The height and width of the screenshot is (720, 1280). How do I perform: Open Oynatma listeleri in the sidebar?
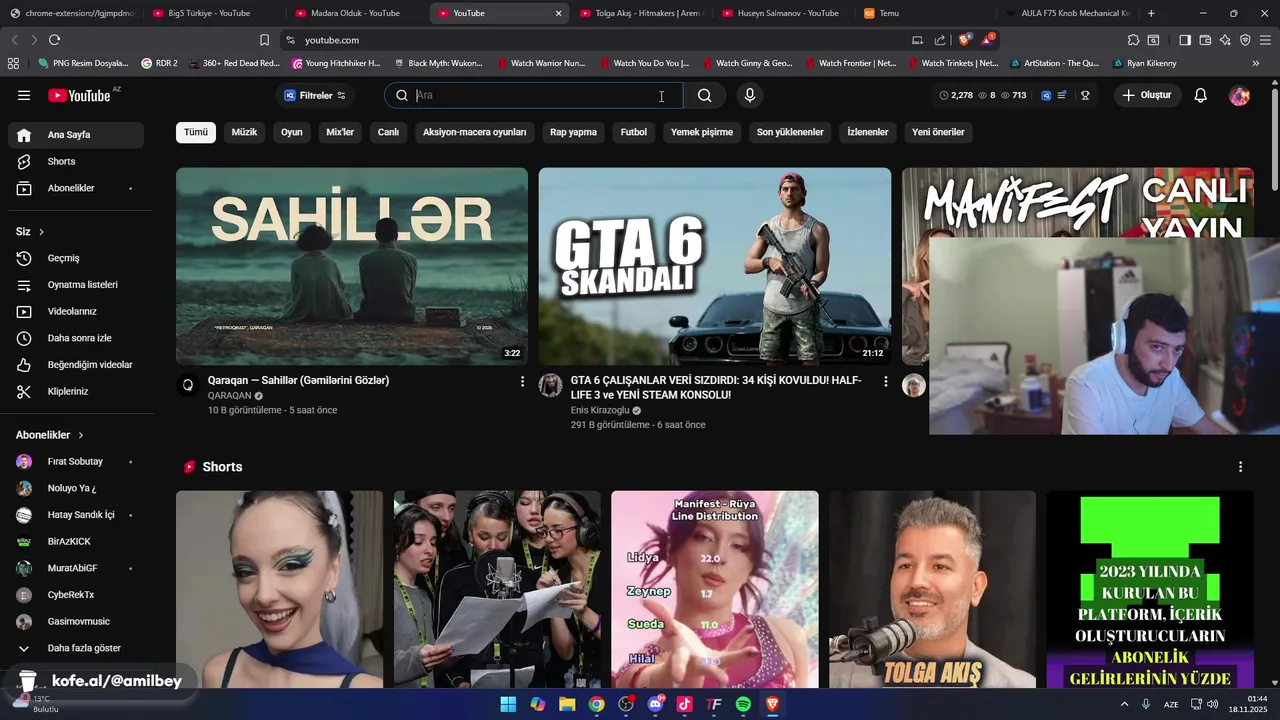pyautogui.click(x=76, y=285)
